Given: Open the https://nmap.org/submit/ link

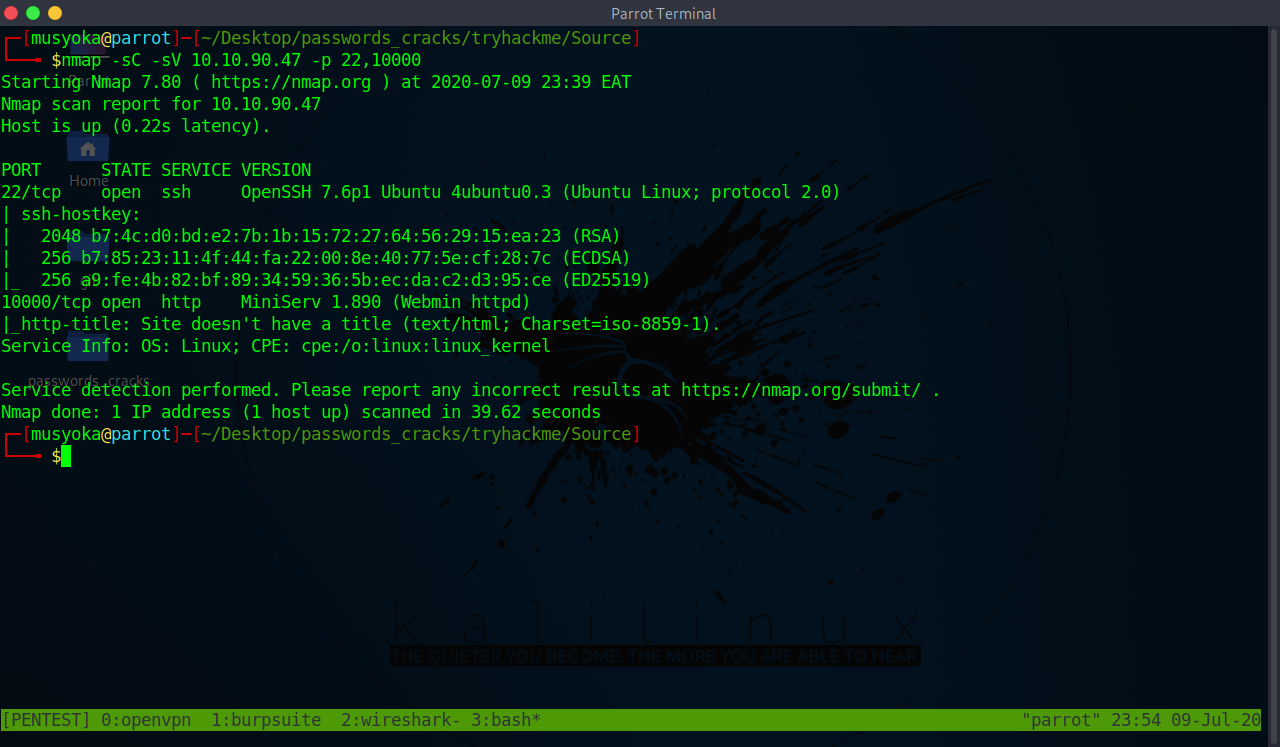Looking at the screenshot, I should point(801,390).
